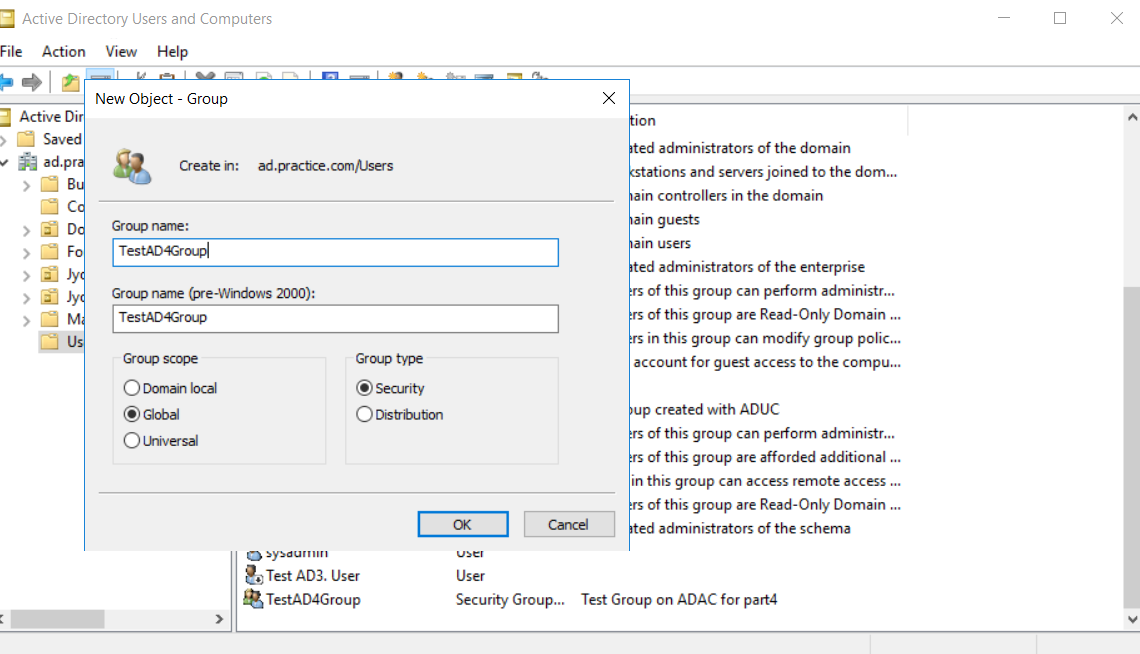Click 'ain controllers in the domain' description
This screenshot has width=1140, height=654.
click(x=726, y=195)
